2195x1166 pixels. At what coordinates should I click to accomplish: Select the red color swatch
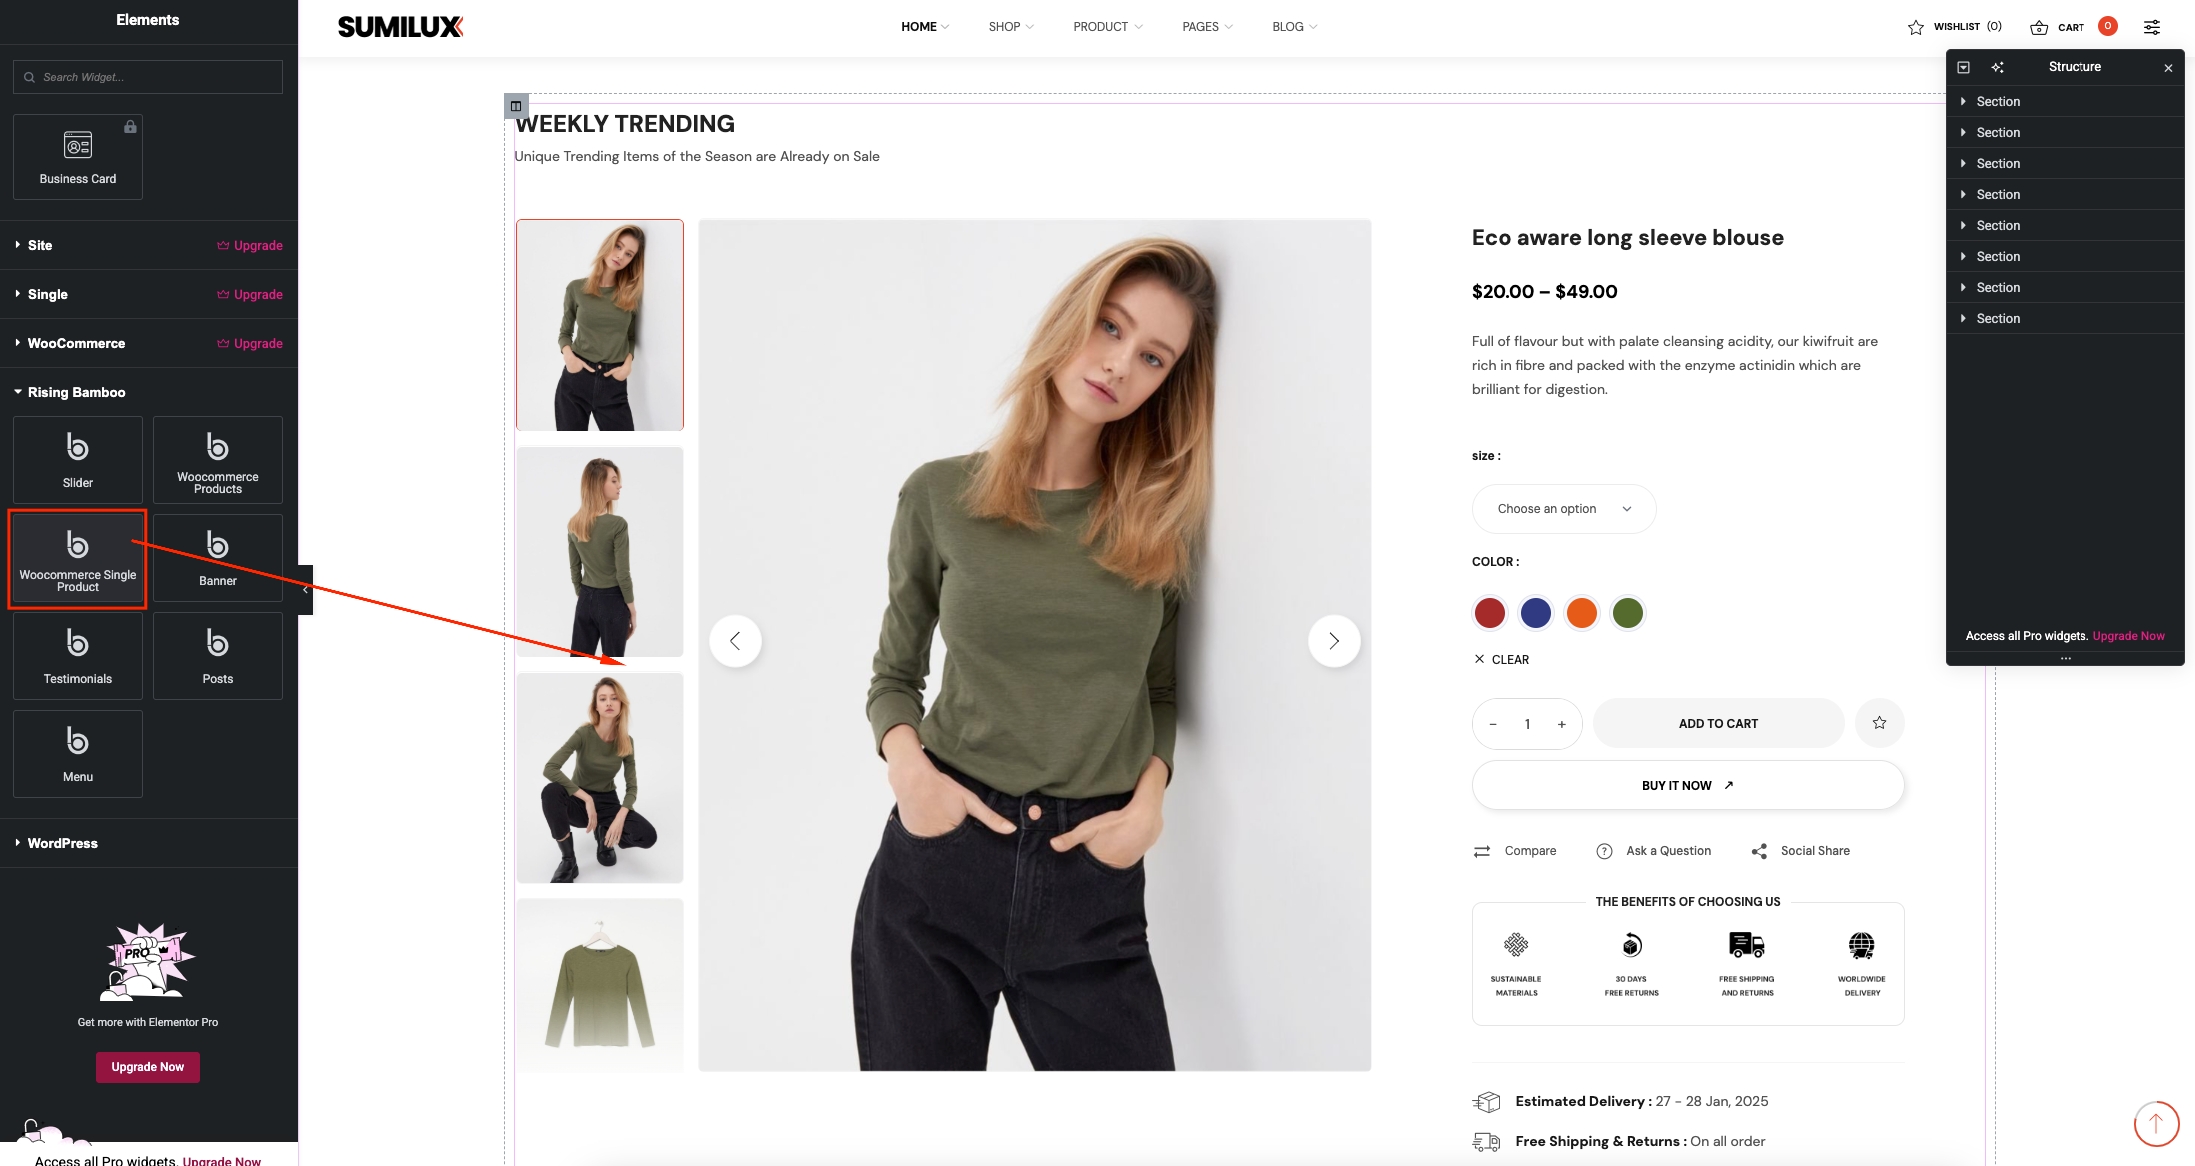pyautogui.click(x=1489, y=613)
